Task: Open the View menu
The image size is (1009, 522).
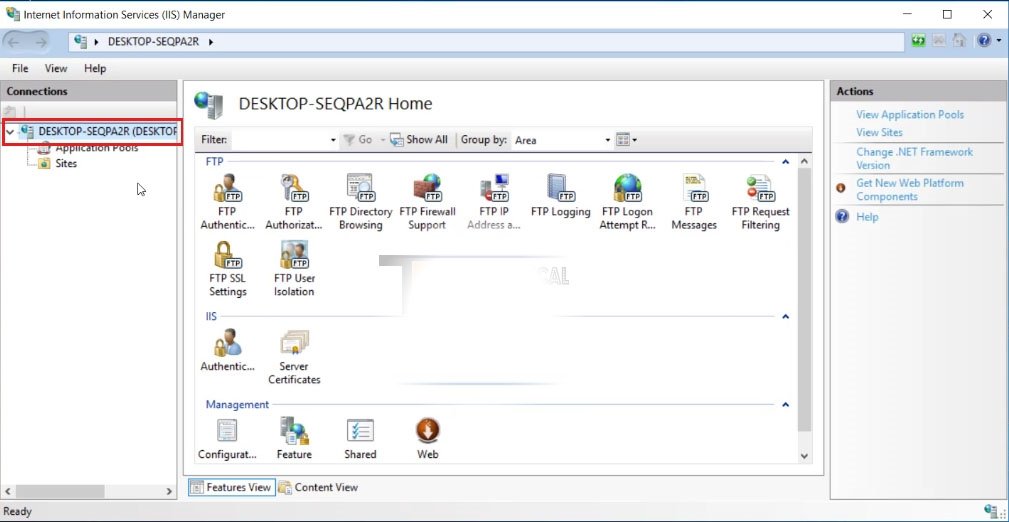Action: pos(56,68)
